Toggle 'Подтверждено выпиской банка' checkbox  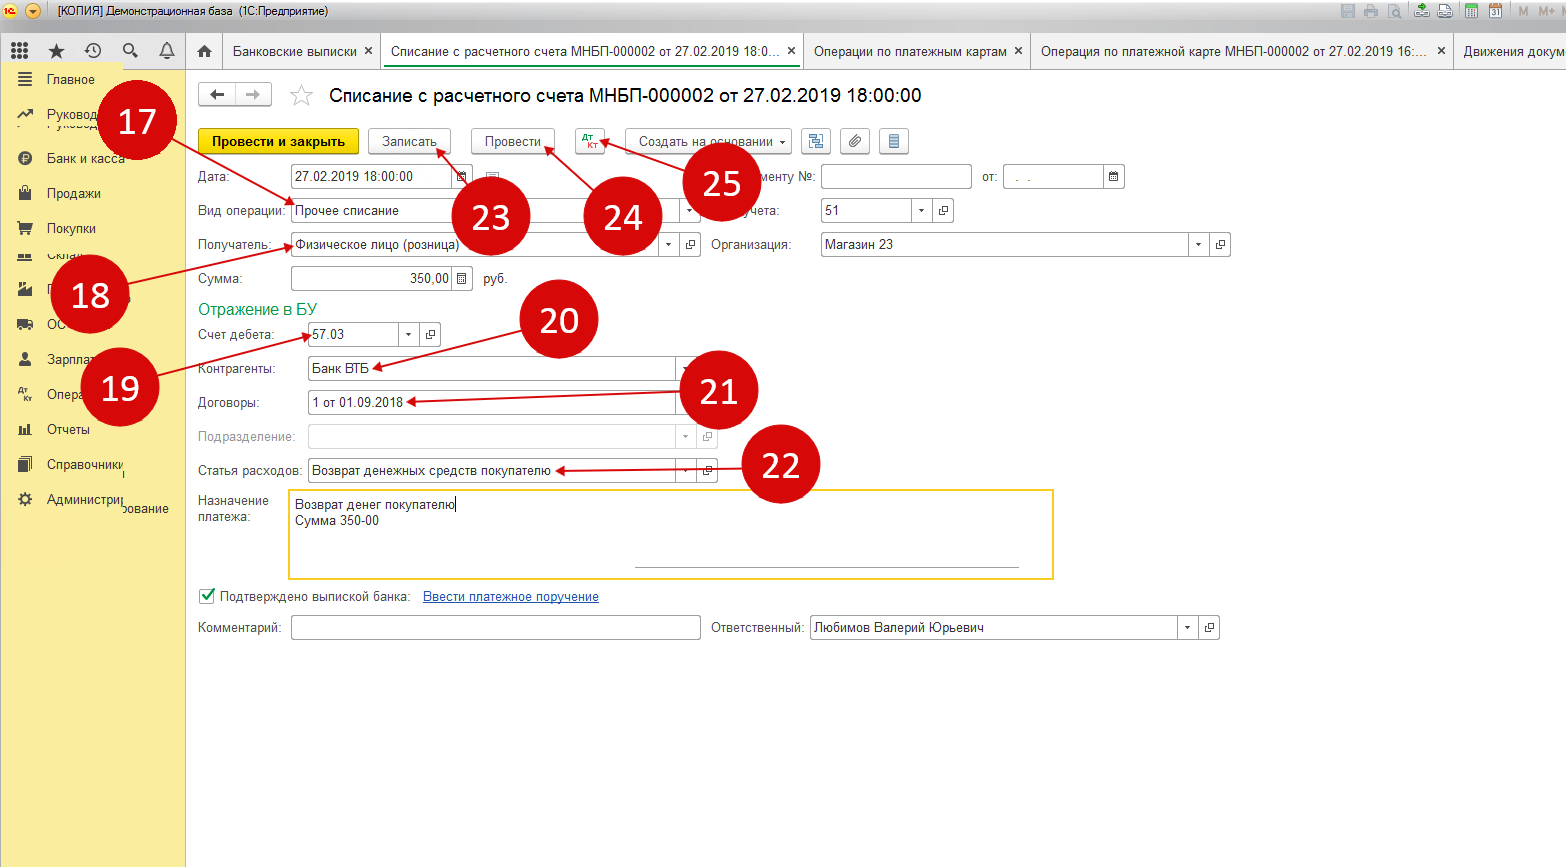207,596
